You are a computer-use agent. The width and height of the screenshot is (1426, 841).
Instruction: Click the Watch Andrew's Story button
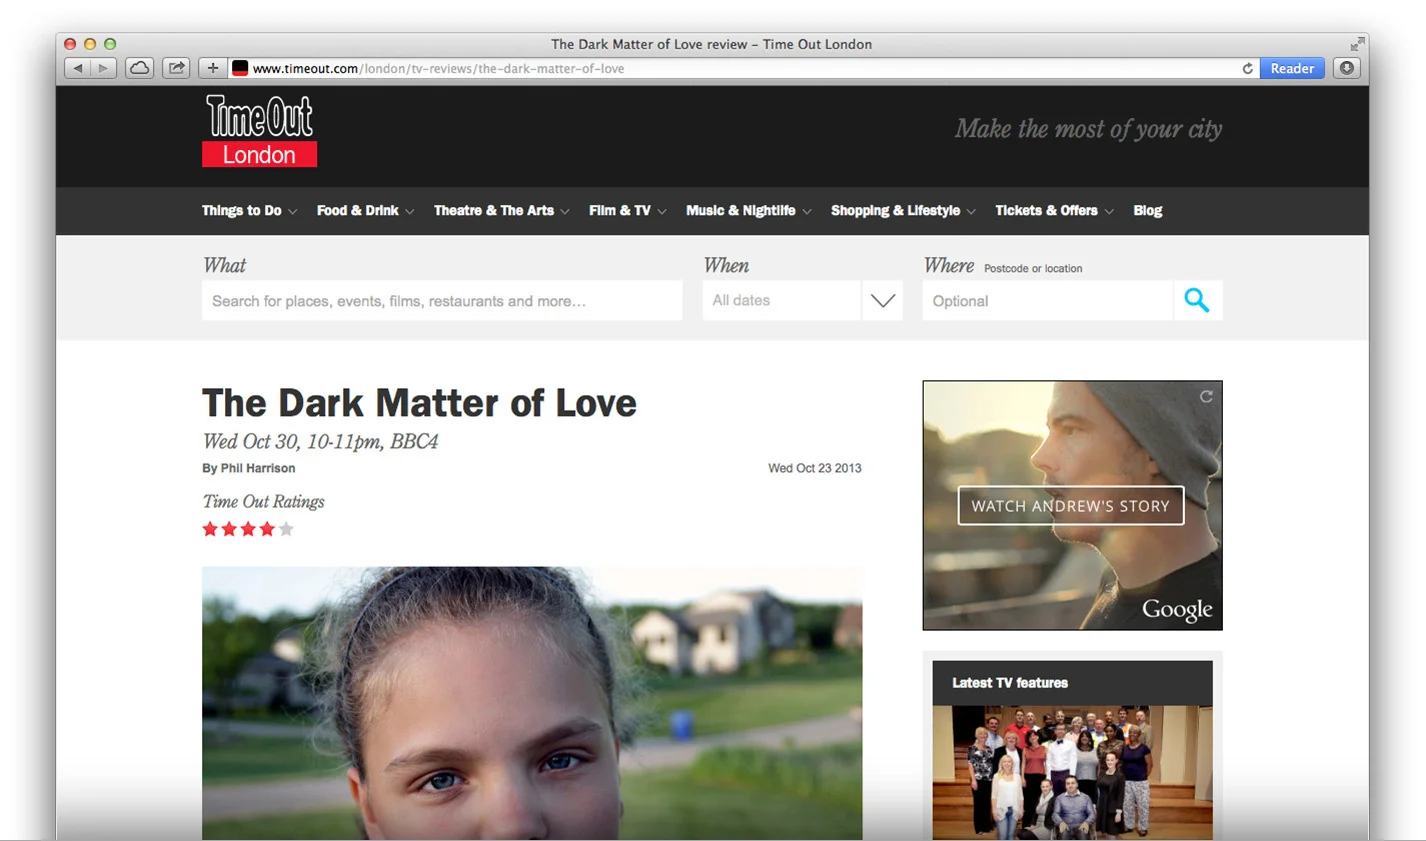pyautogui.click(x=1070, y=505)
